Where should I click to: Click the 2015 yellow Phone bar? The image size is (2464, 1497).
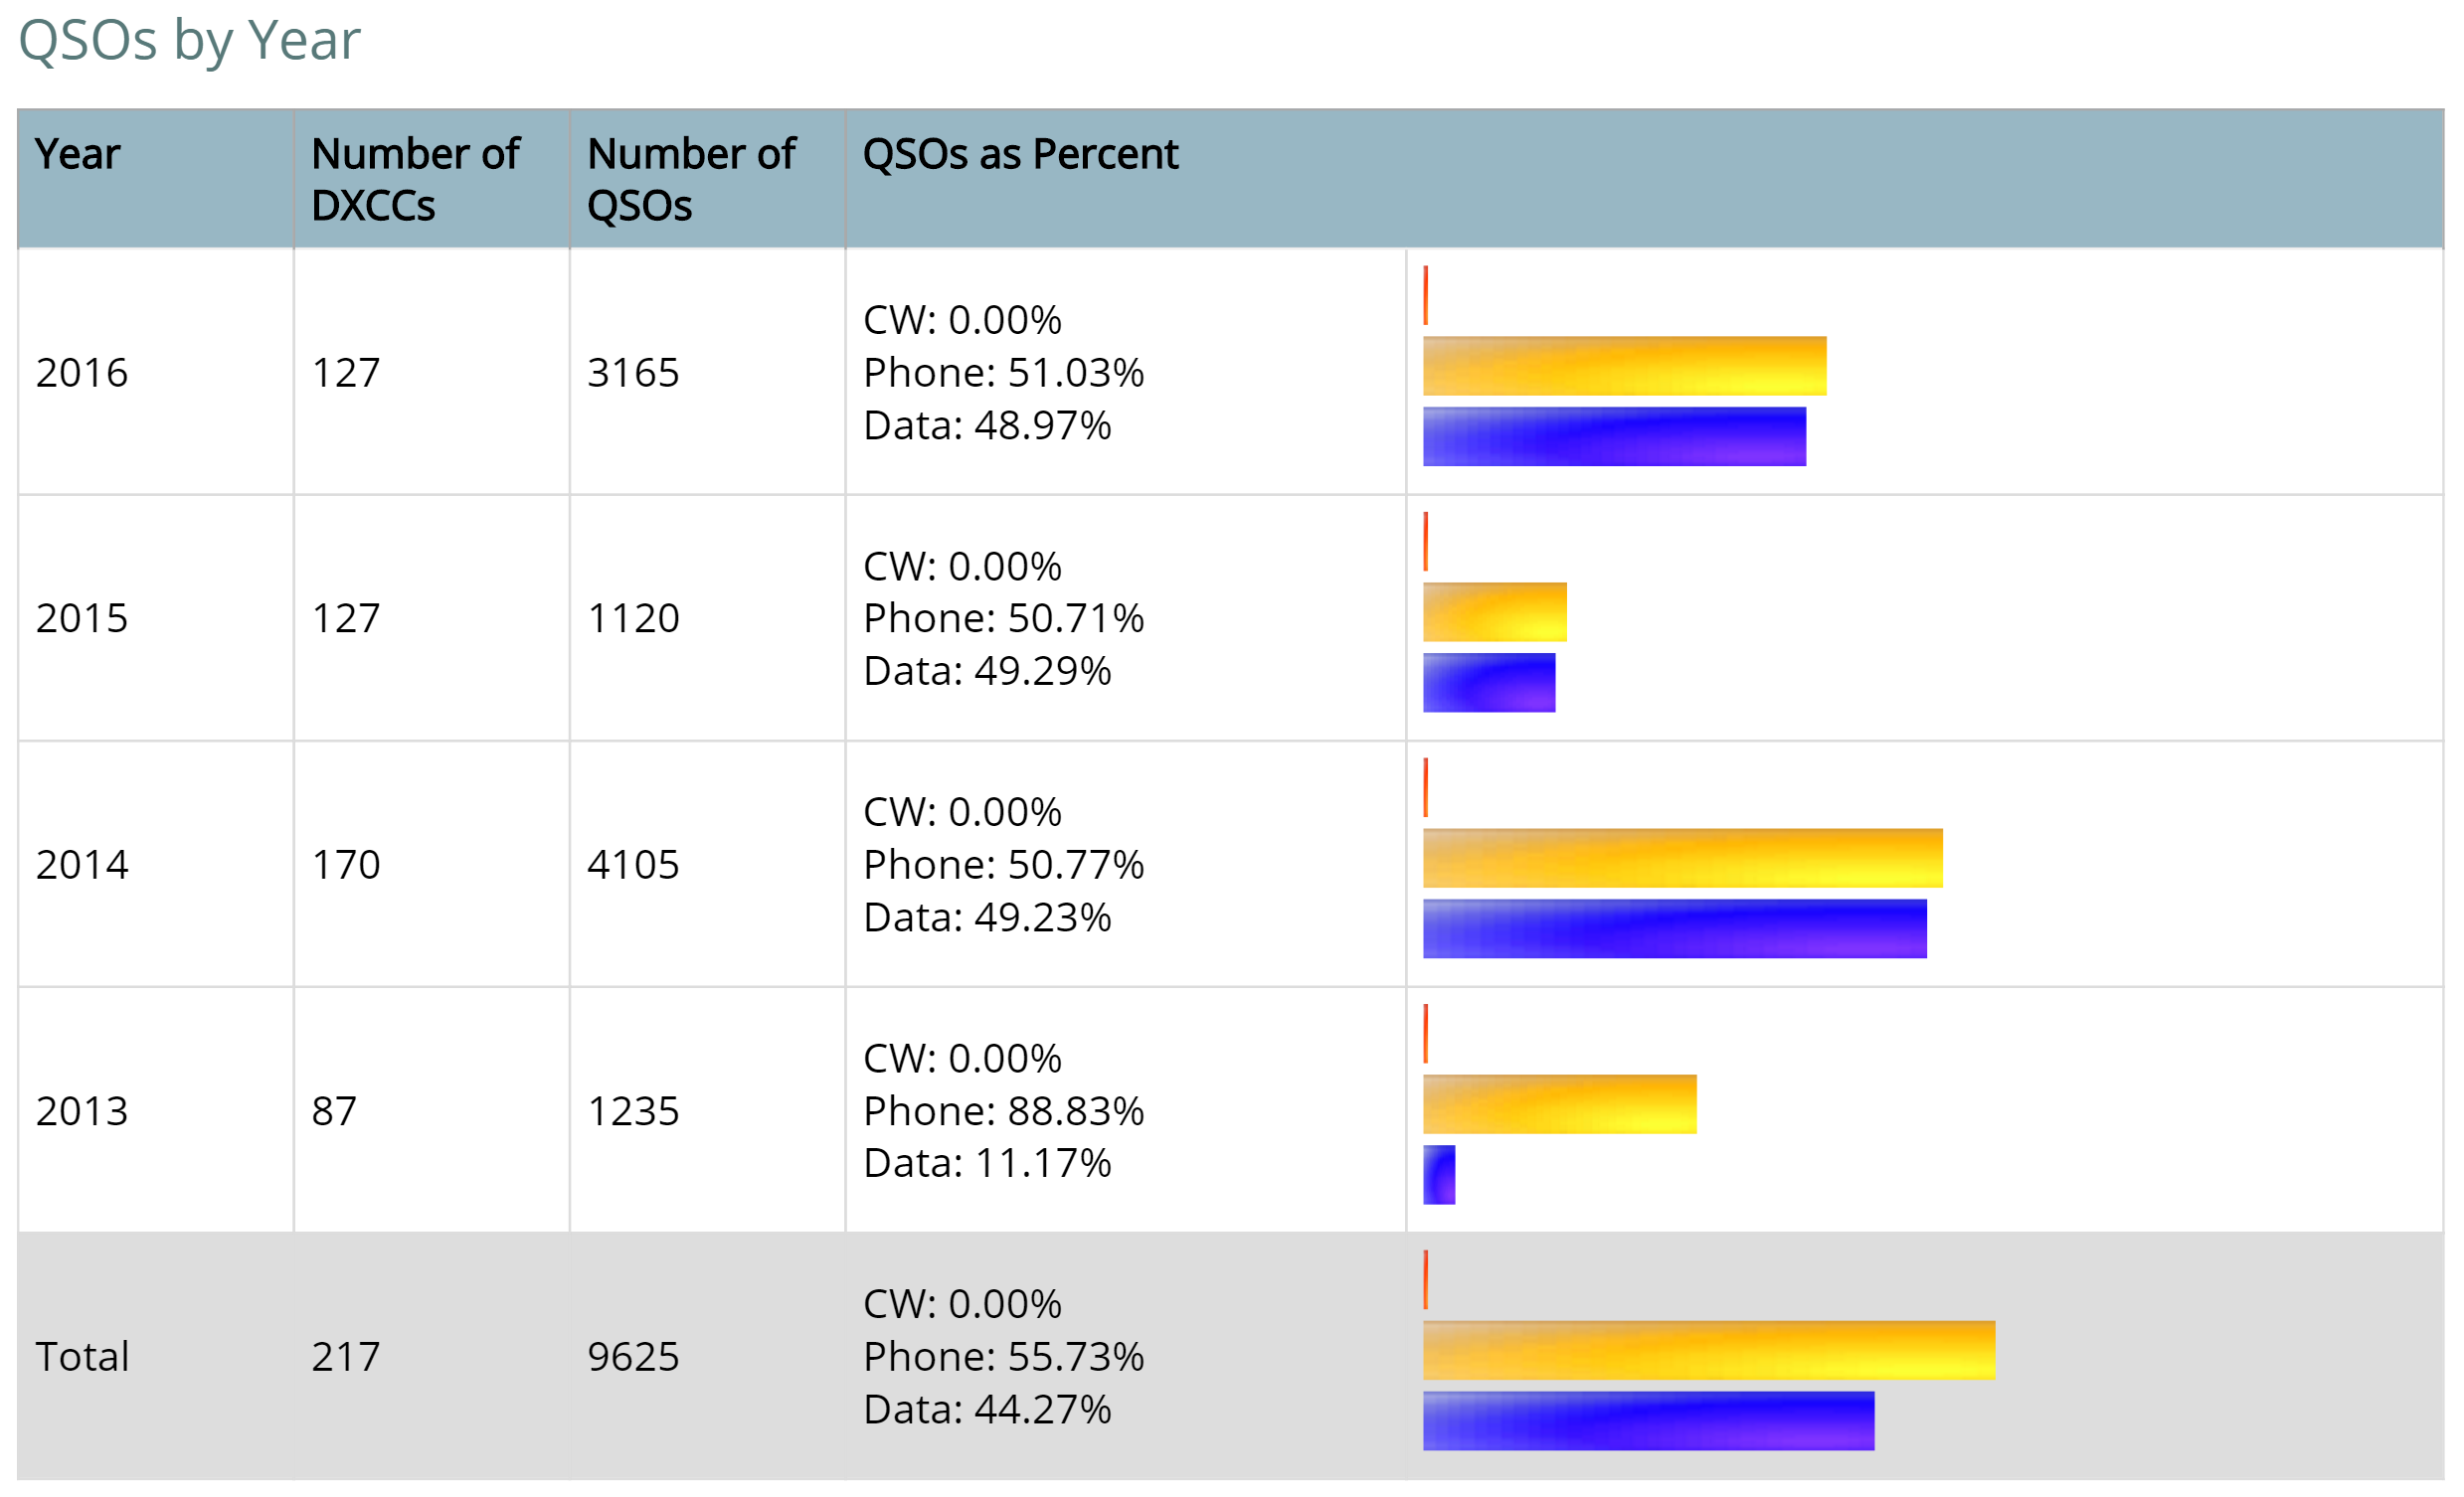coord(1494,612)
